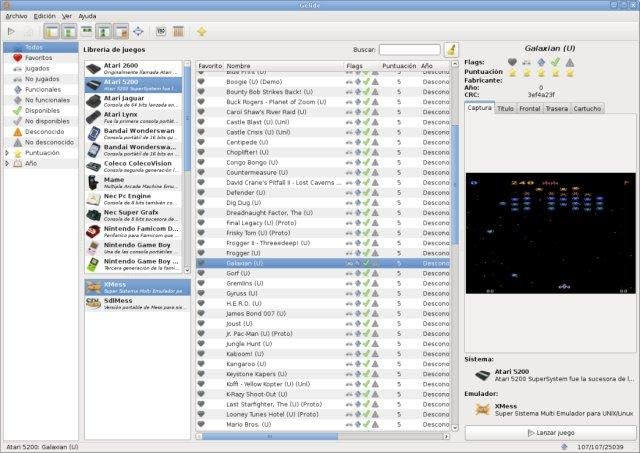Toggle favorite heart for Frogger (U)
640x453 pixels.
(x=201, y=253)
